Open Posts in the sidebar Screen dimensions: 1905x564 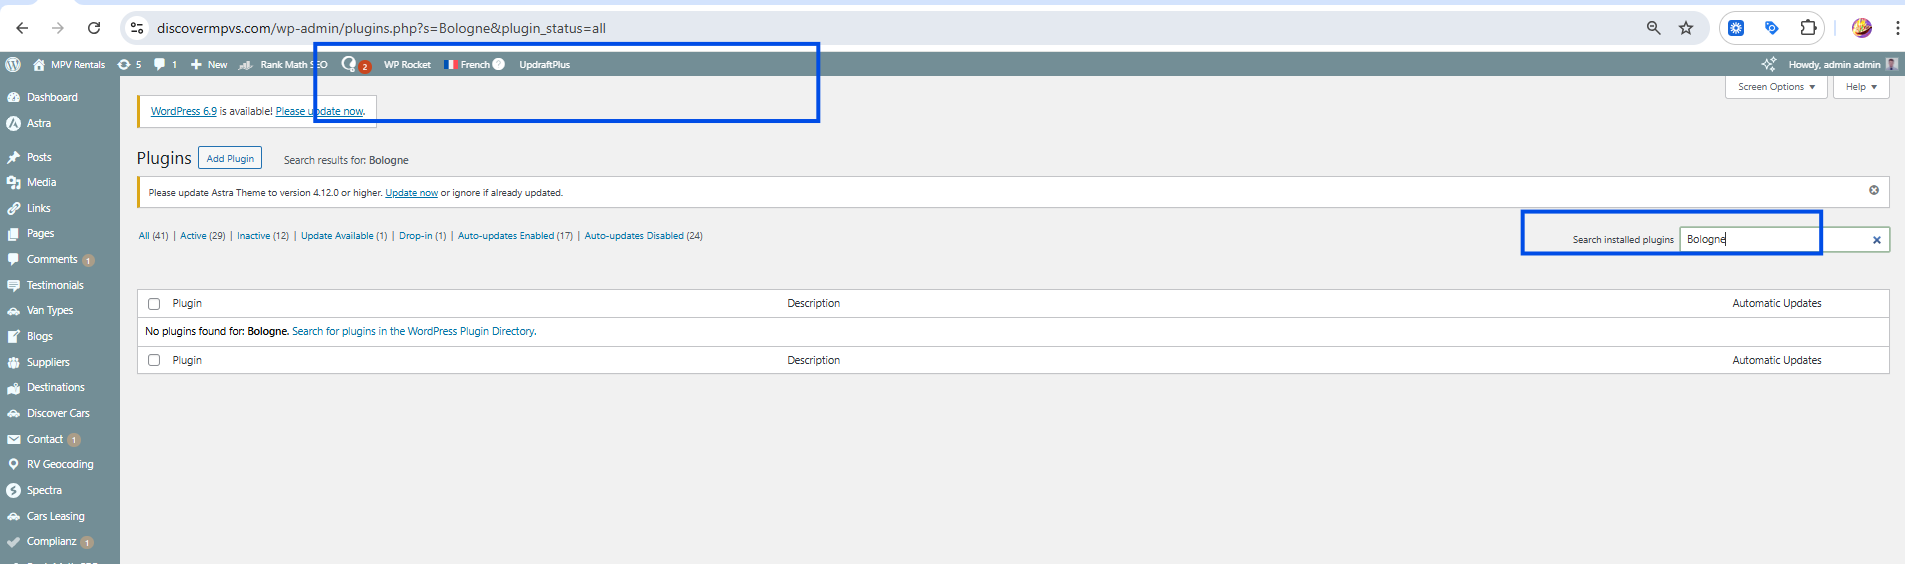click(39, 157)
